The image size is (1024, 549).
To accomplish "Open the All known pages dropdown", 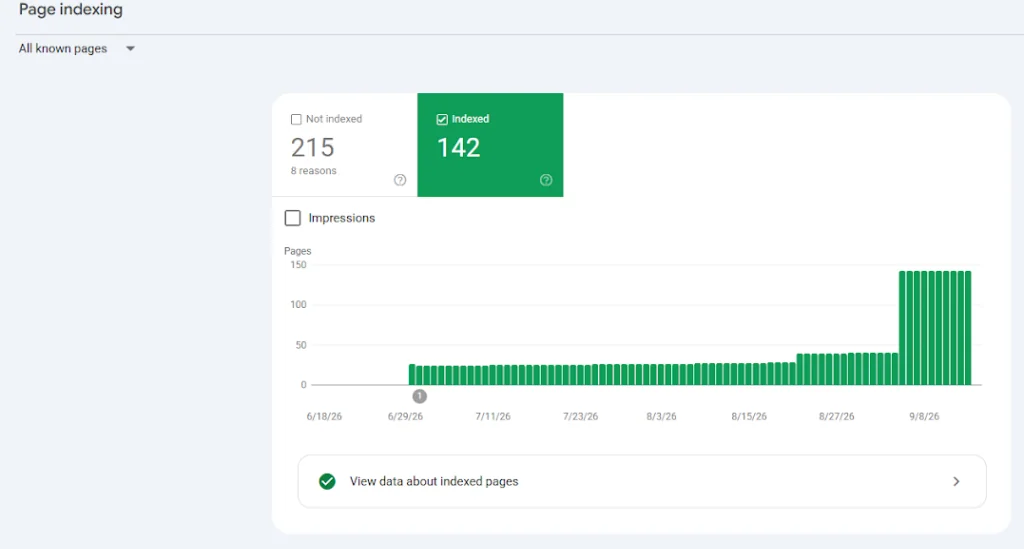I will pos(76,48).
